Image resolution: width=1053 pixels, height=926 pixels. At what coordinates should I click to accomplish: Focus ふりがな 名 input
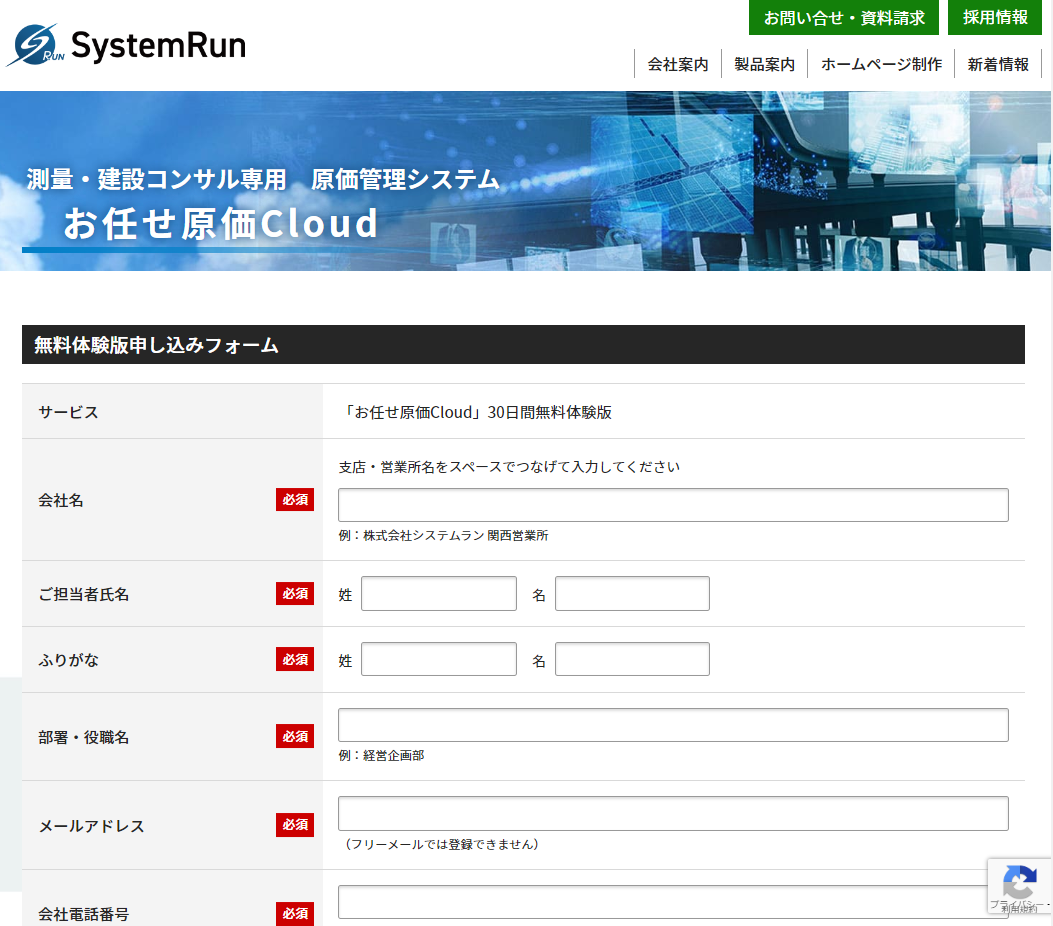tap(632, 659)
